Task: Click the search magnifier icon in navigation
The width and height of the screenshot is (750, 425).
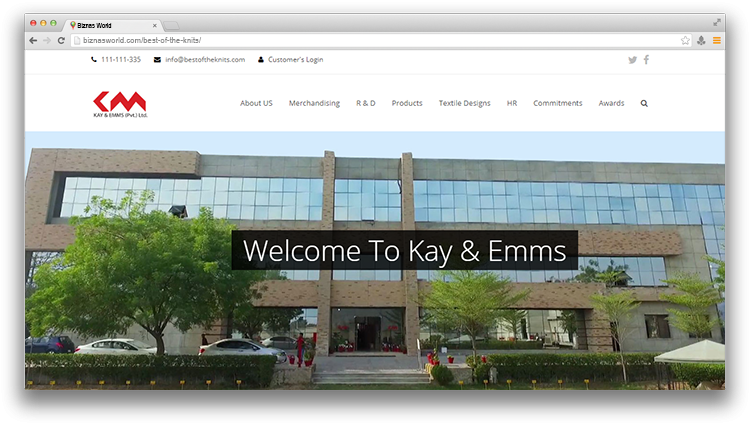Action: (x=644, y=103)
